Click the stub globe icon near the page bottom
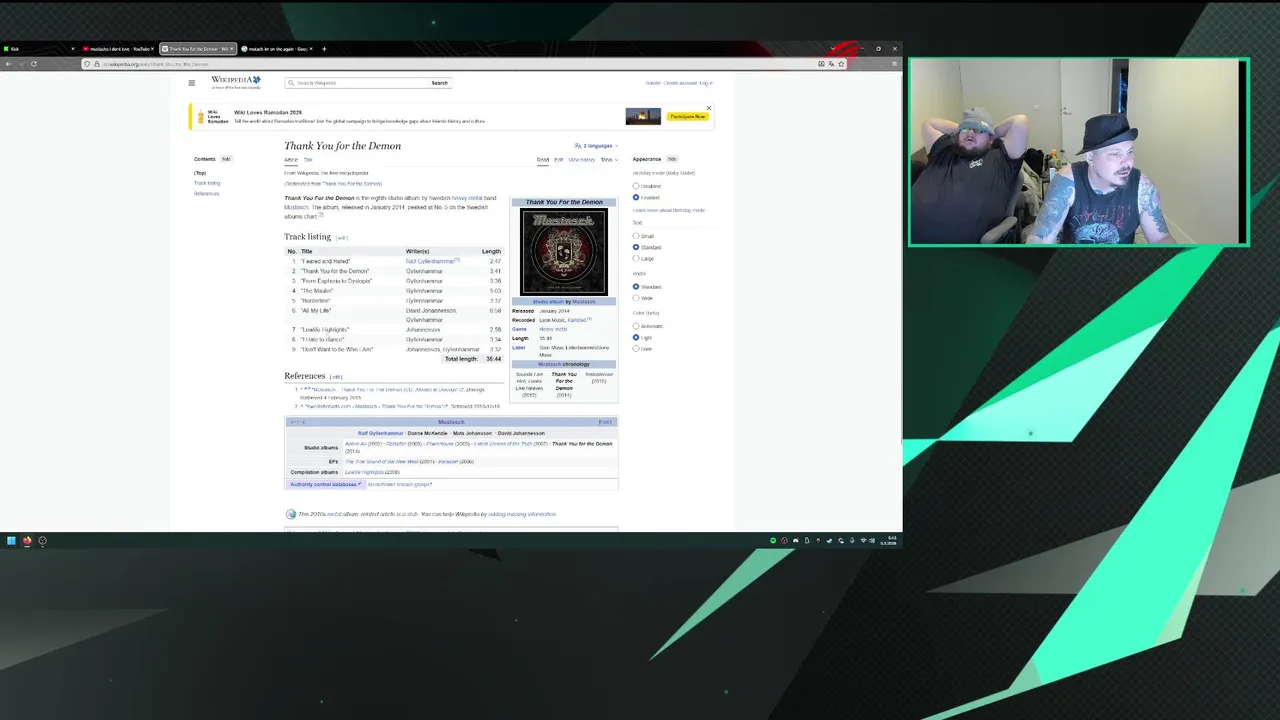This screenshot has width=1280, height=720. point(291,514)
